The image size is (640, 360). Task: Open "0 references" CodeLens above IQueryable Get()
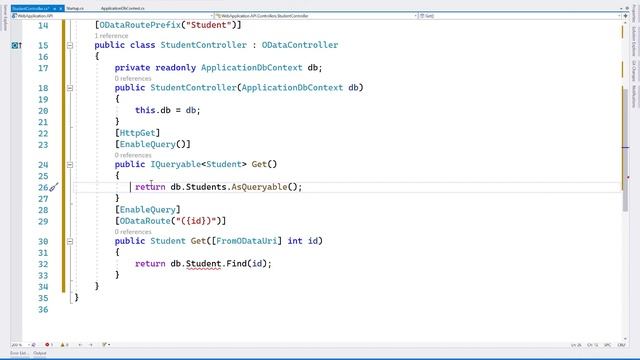tap(133, 155)
